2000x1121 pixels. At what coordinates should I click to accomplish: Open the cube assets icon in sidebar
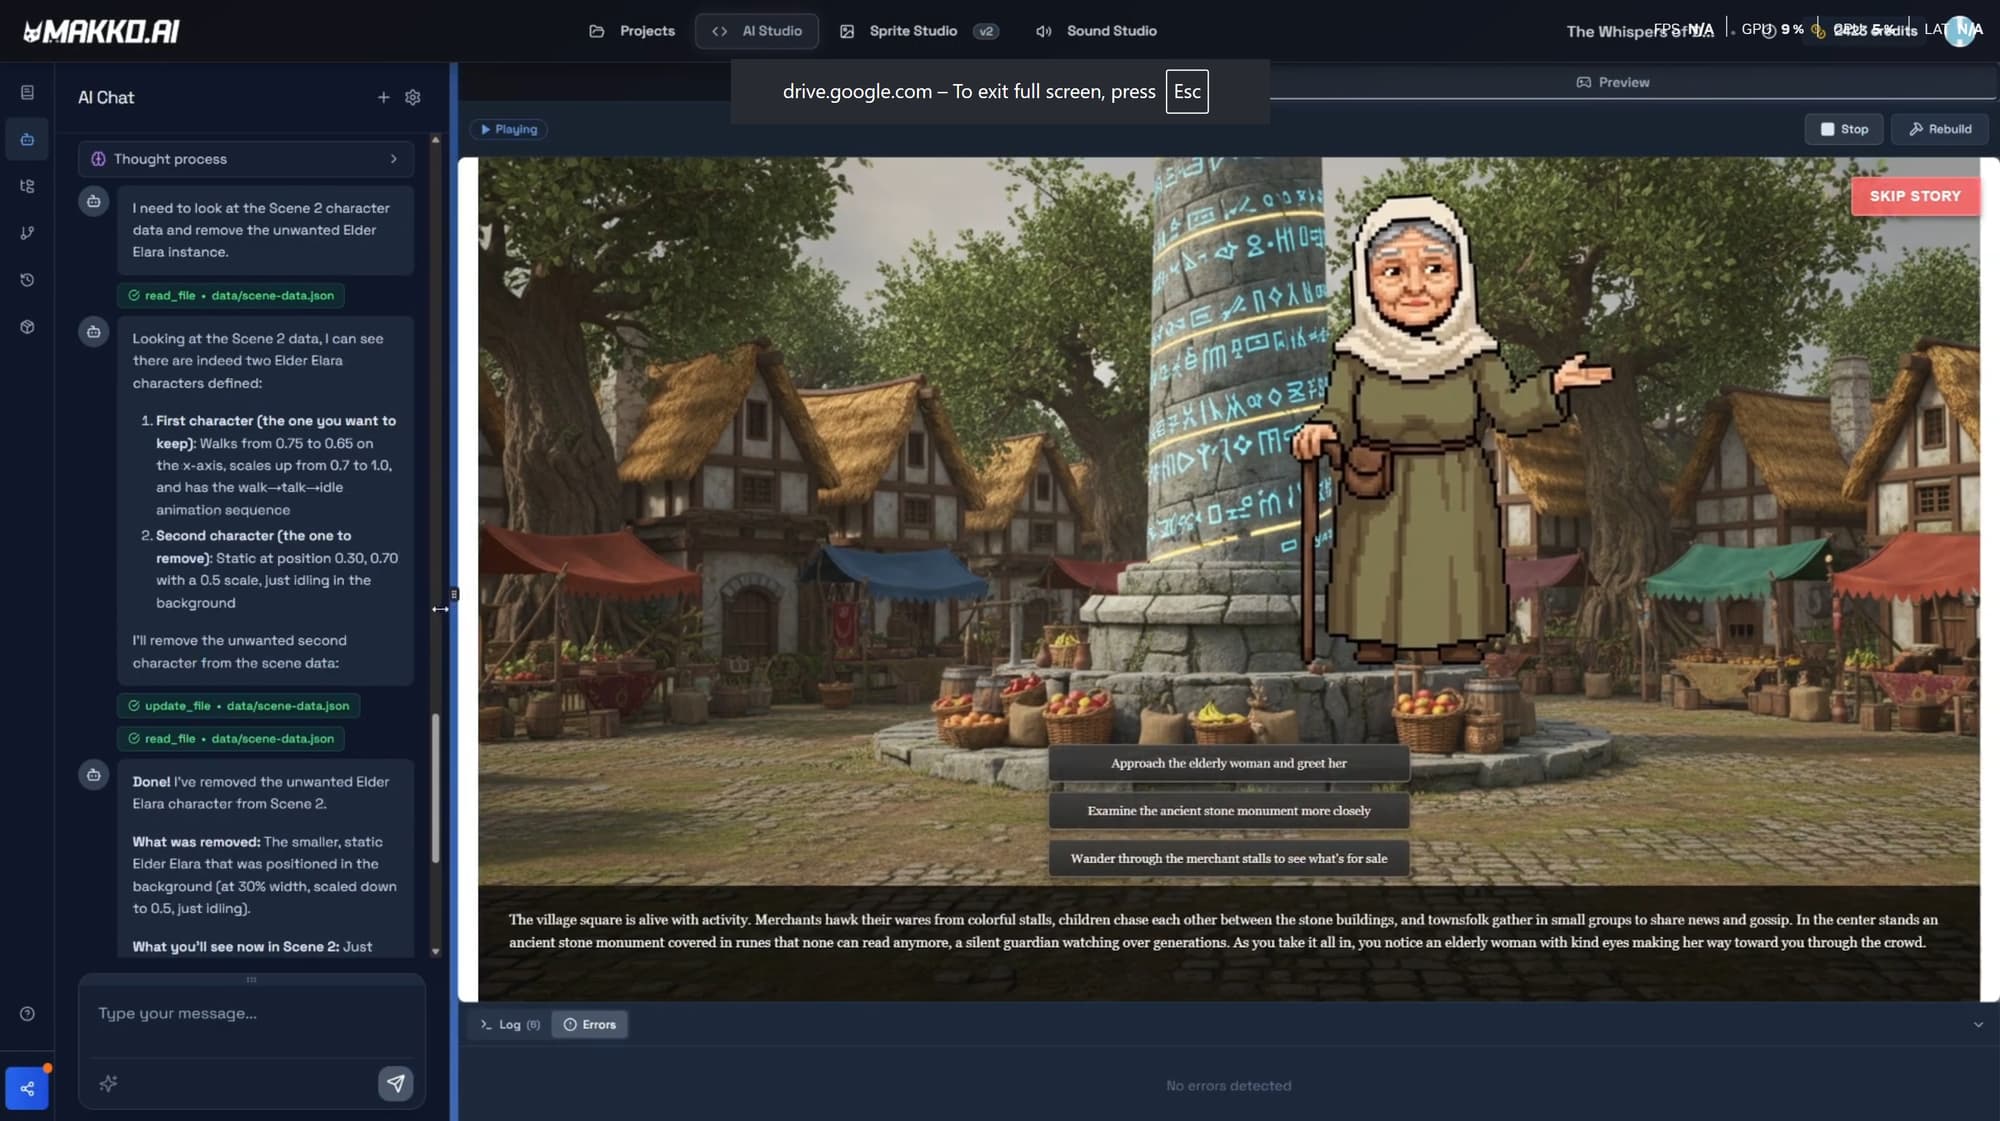[27, 327]
